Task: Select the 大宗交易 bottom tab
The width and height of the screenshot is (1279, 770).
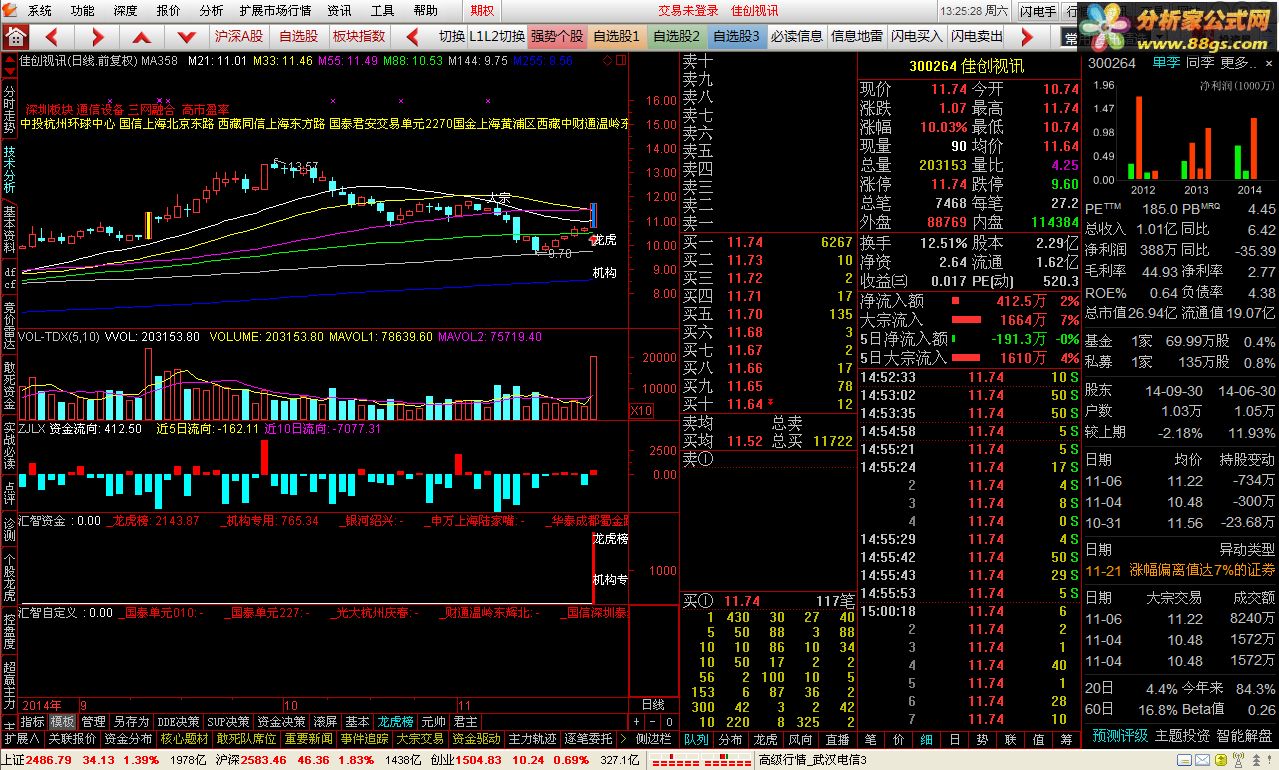Action: point(419,739)
